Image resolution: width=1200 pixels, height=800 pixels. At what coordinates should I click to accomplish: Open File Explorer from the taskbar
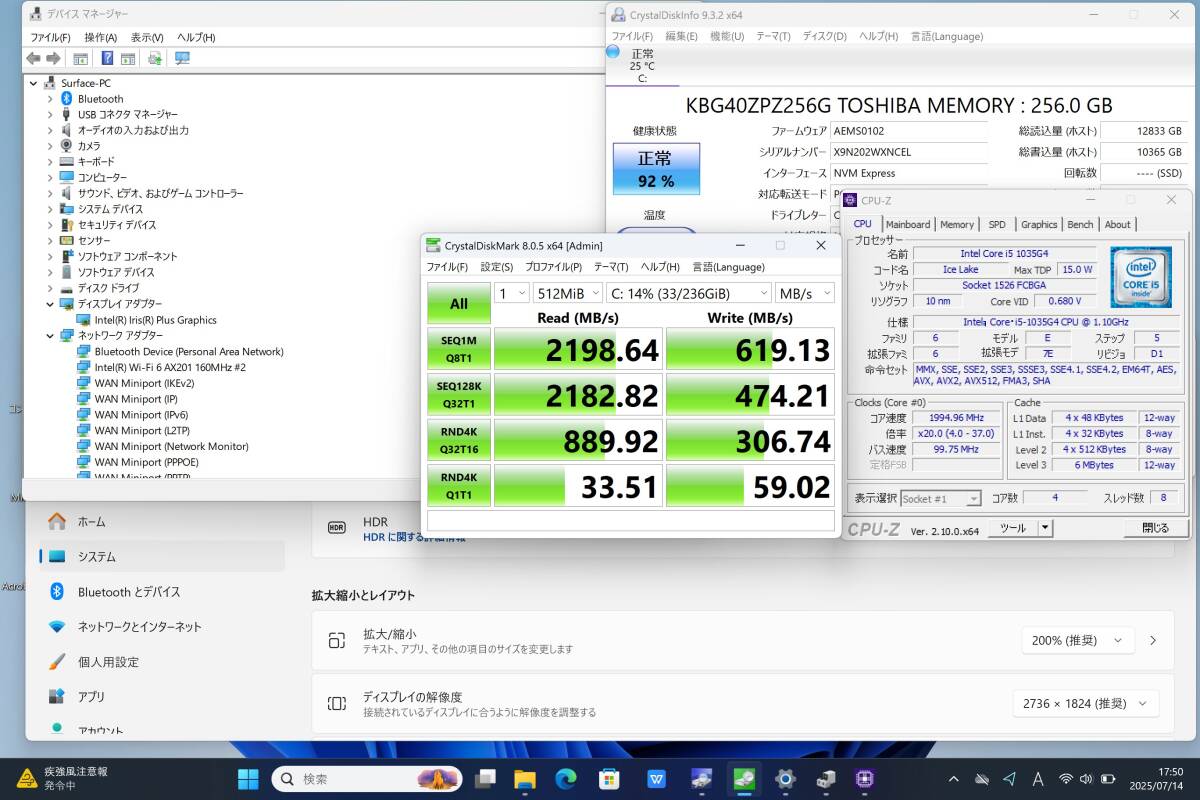pos(525,779)
